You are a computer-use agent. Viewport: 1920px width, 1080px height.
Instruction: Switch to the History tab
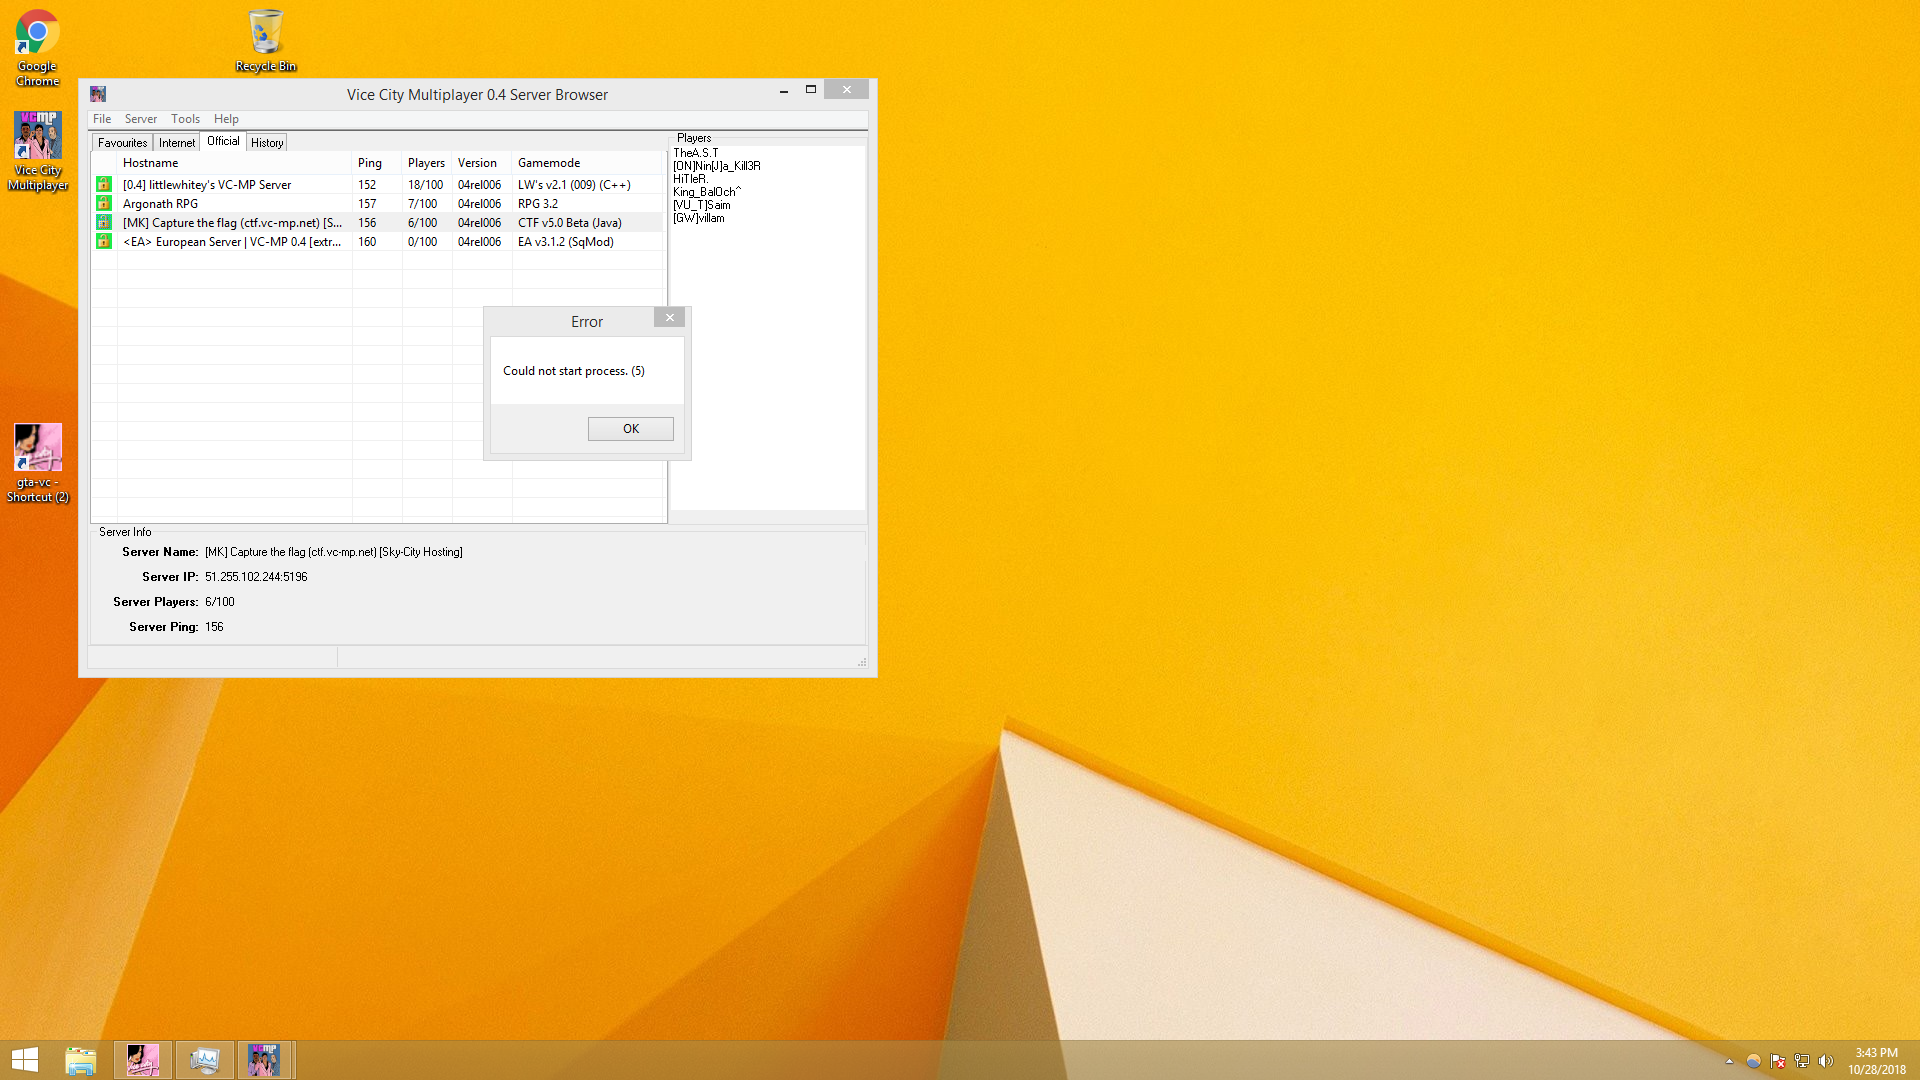[x=267, y=143]
